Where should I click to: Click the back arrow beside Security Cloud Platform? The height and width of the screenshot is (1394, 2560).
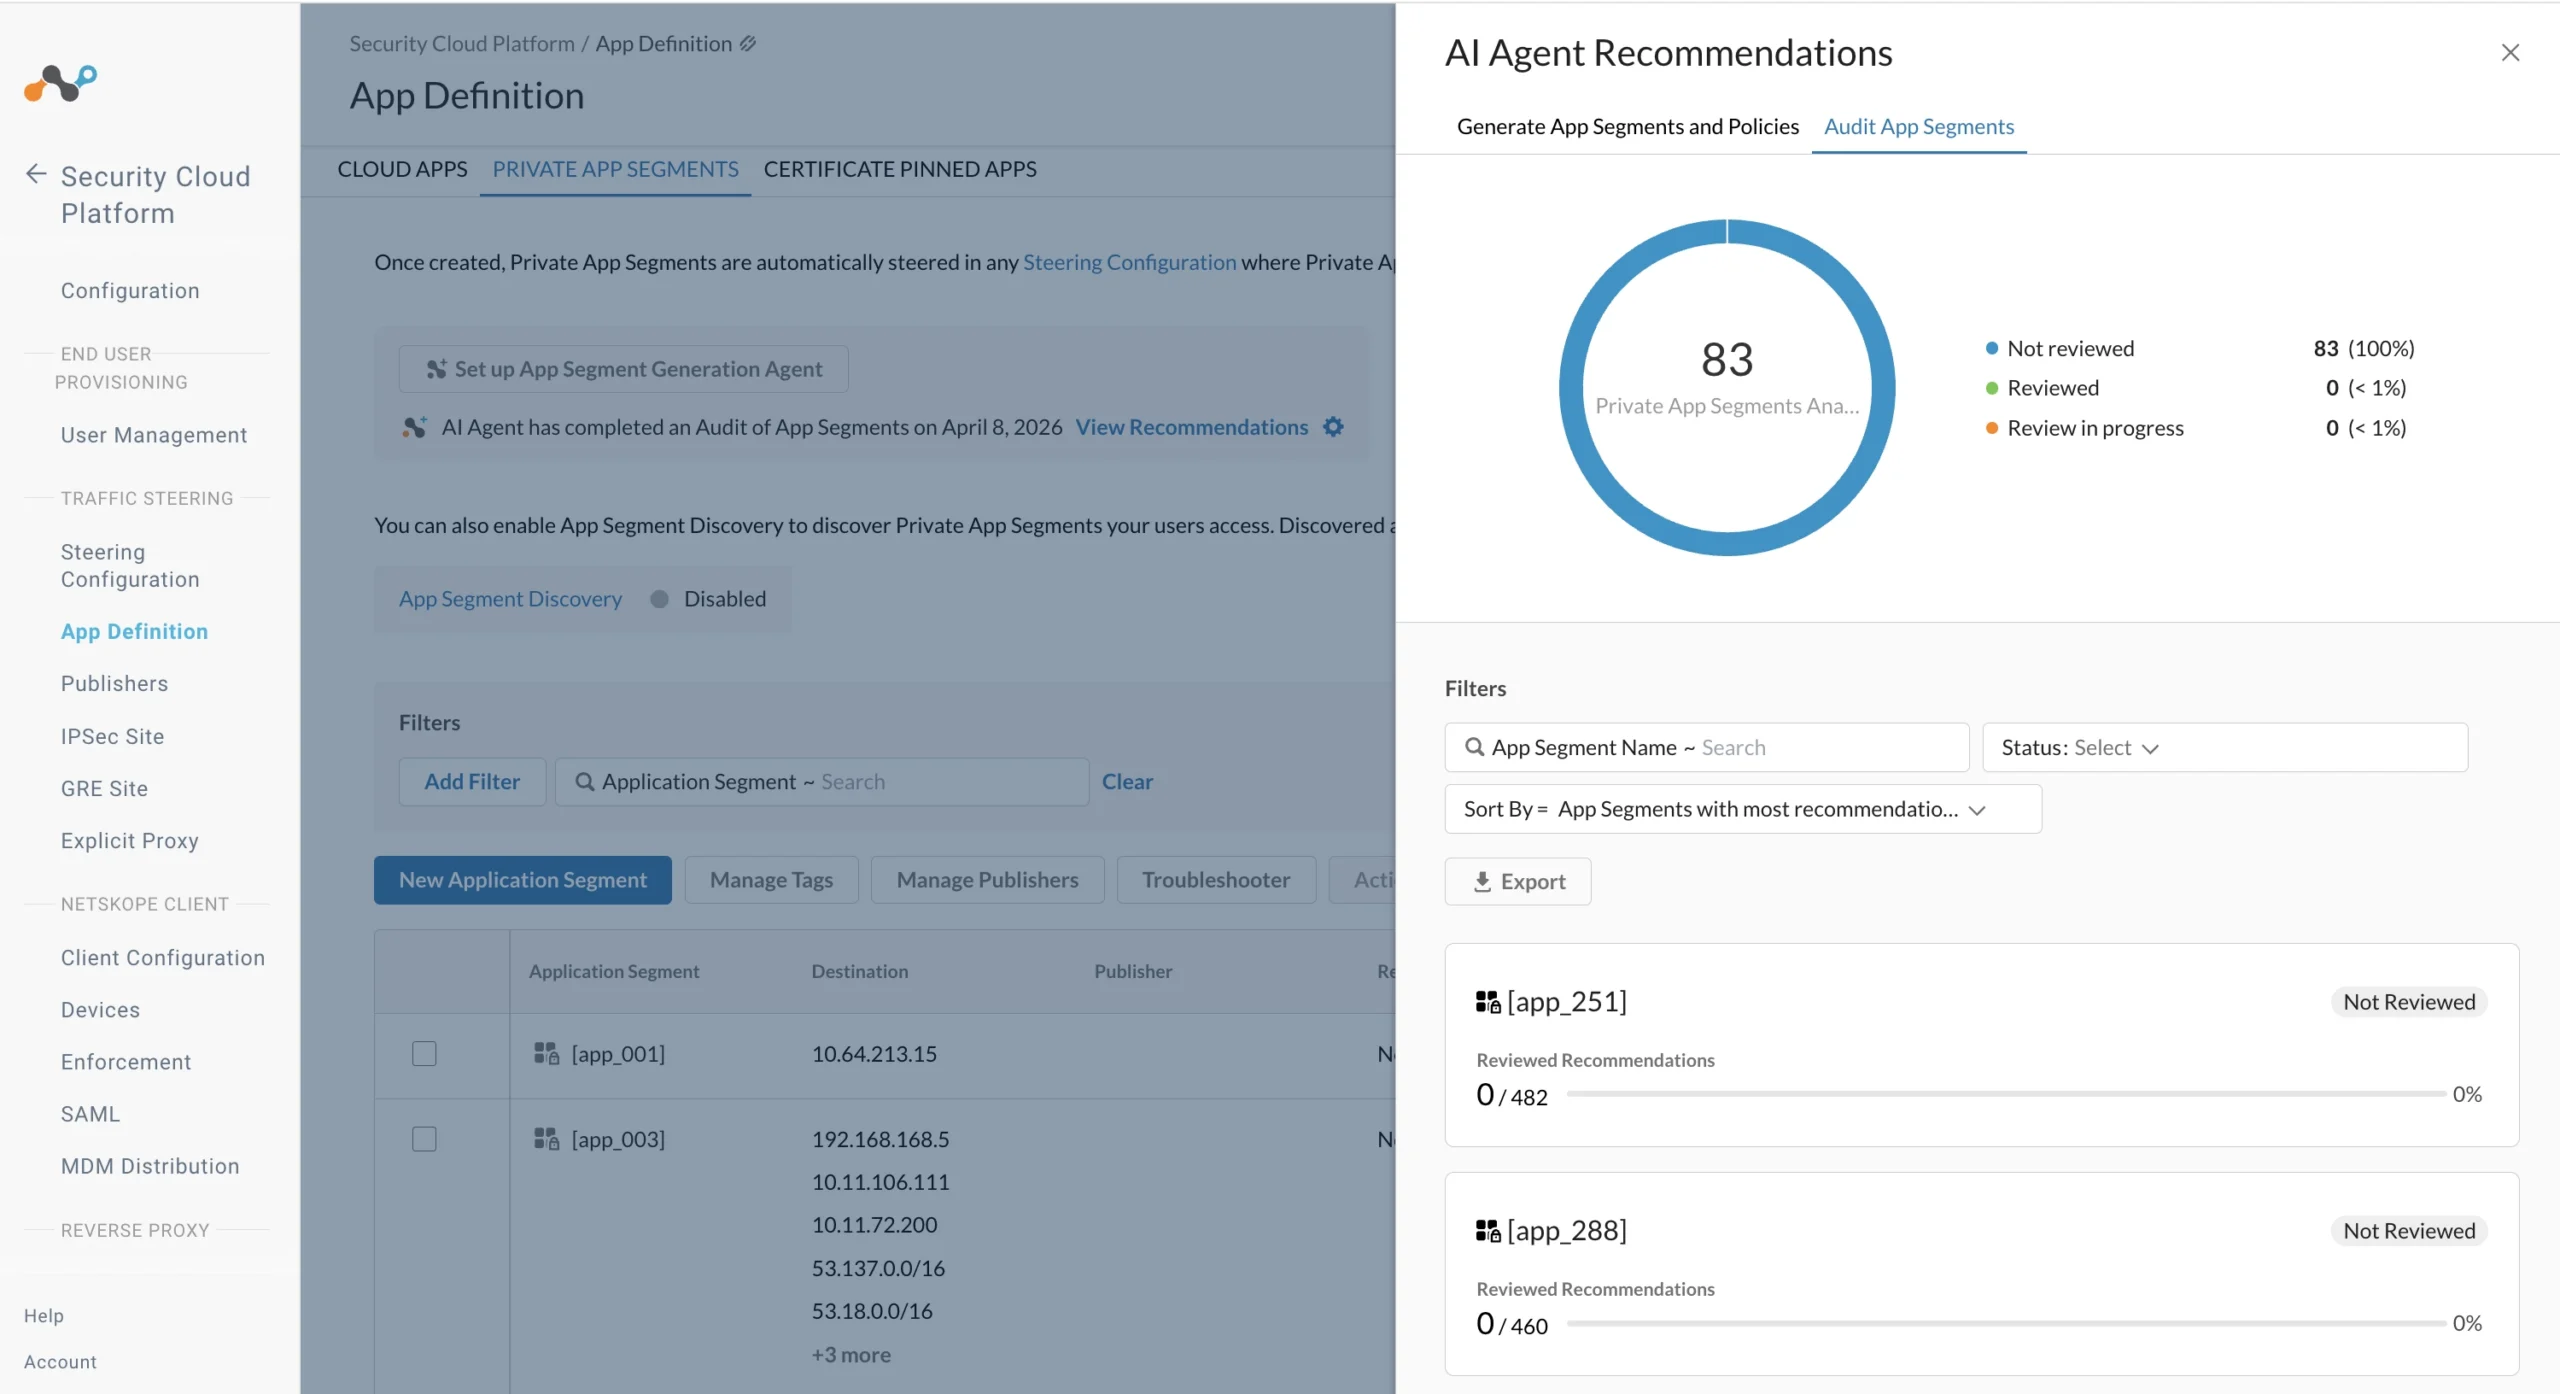click(36, 174)
